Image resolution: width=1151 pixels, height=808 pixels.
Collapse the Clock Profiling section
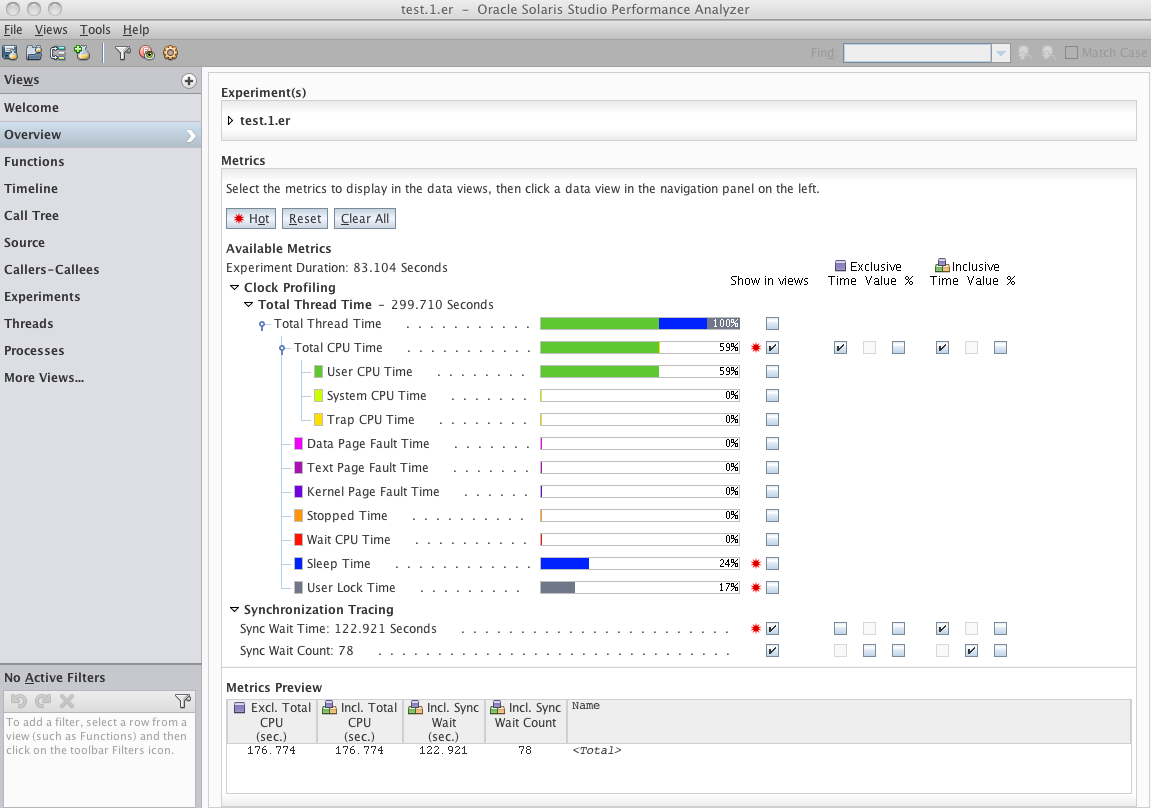234,288
